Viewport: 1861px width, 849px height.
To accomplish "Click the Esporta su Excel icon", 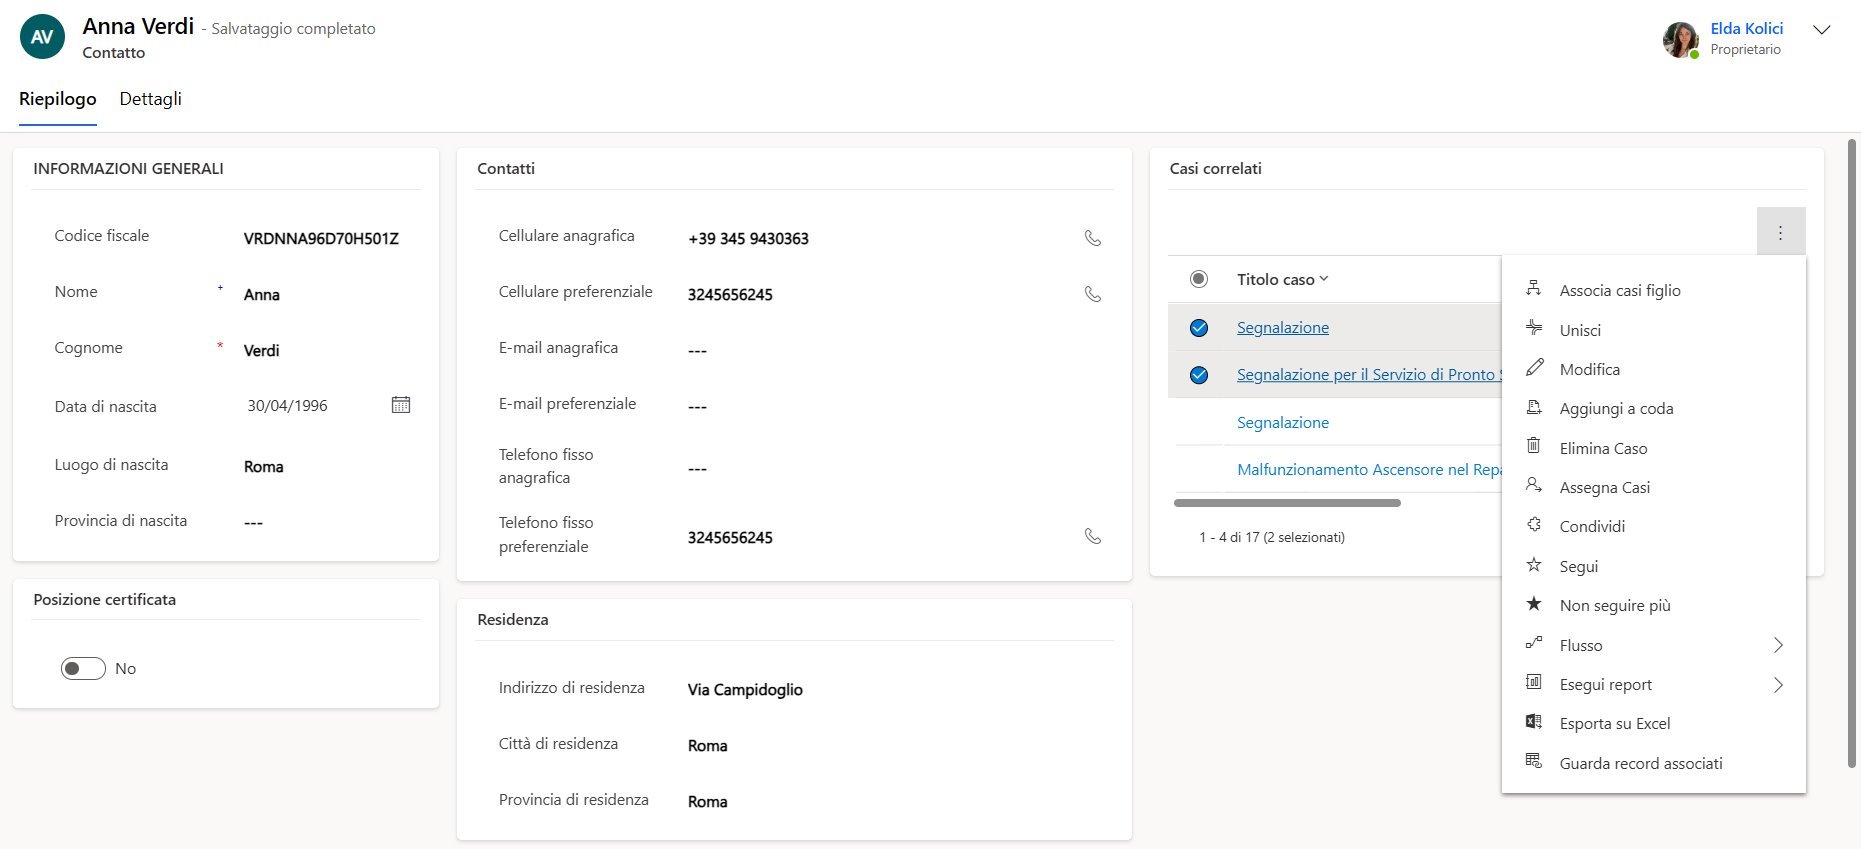I will click(1533, 722).
